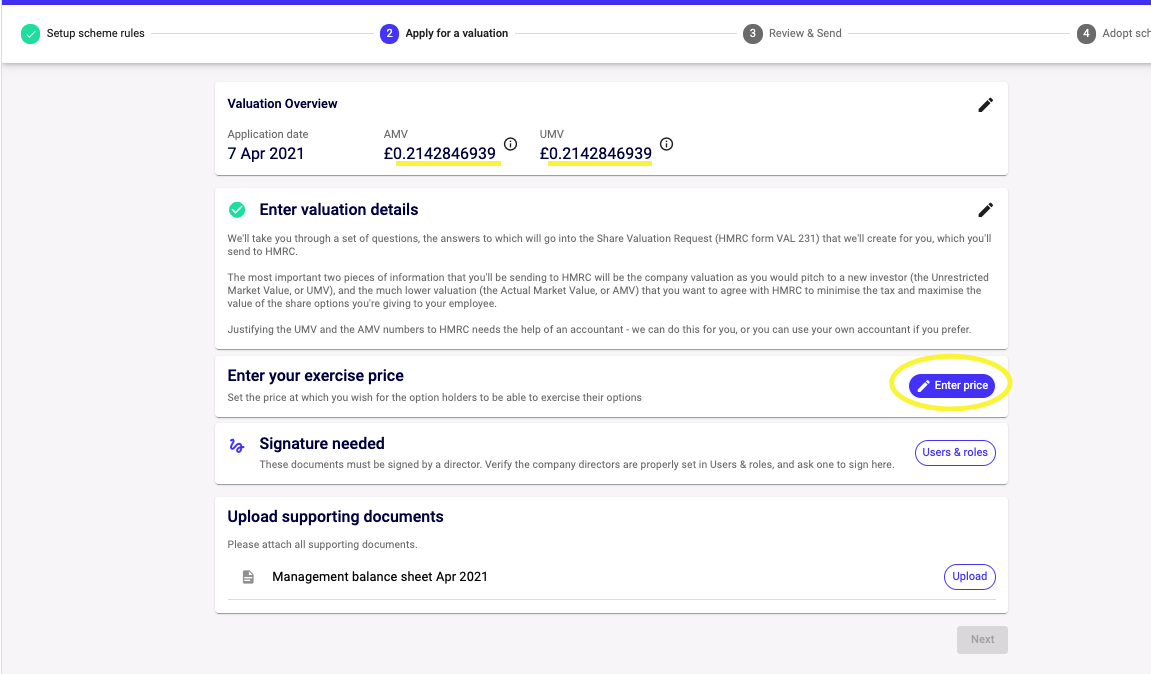Show UMV info tooltip icon
Screen dimensions: 1151x674
click(x=666, y=144)
